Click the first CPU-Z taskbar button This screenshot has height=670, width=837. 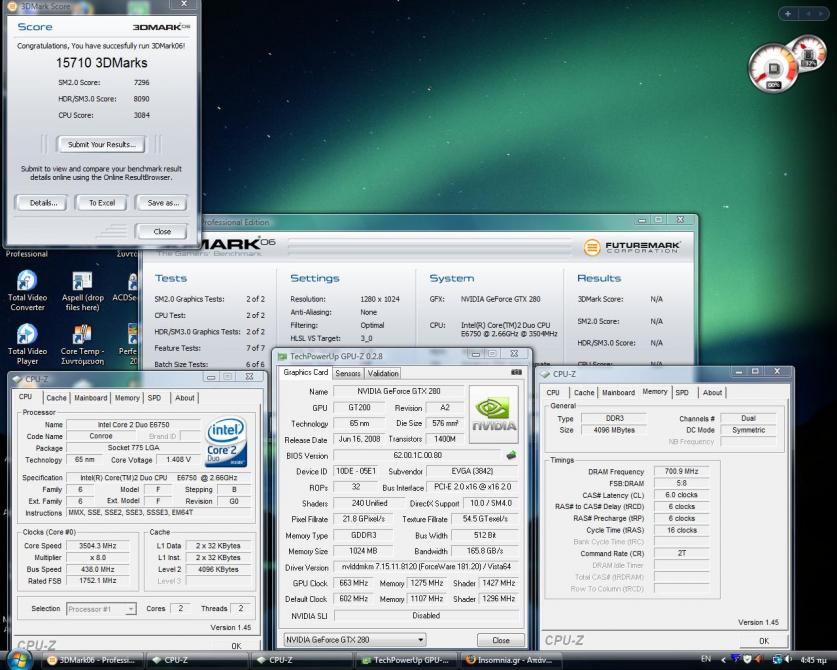pos(198,660)
